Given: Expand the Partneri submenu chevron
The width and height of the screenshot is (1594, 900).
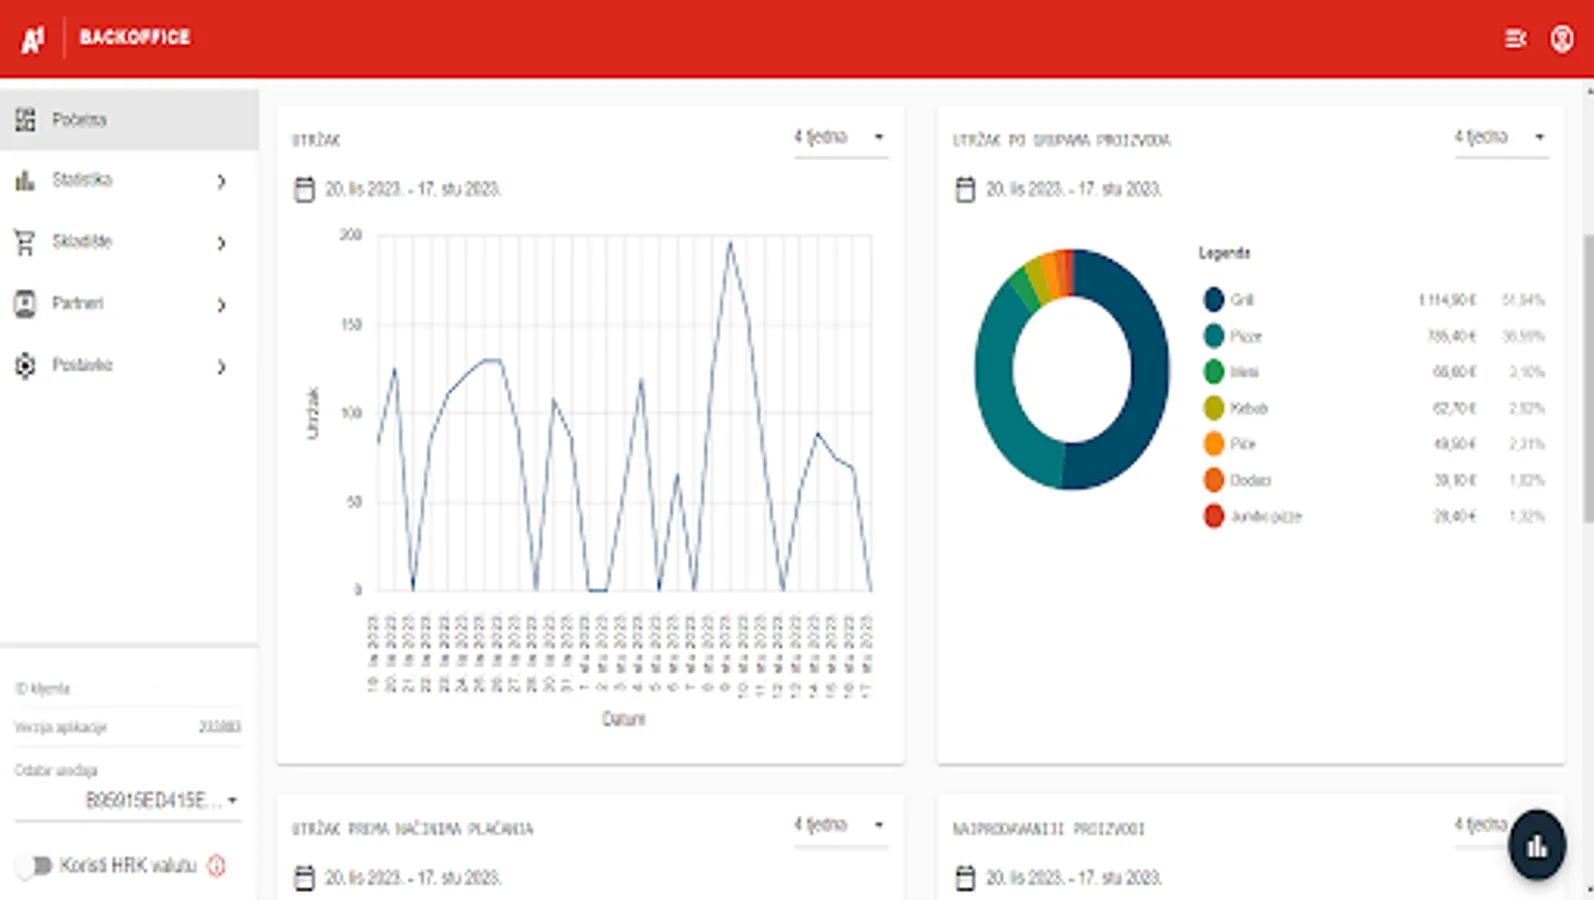Looking at the screenshot, I should 222,305.
